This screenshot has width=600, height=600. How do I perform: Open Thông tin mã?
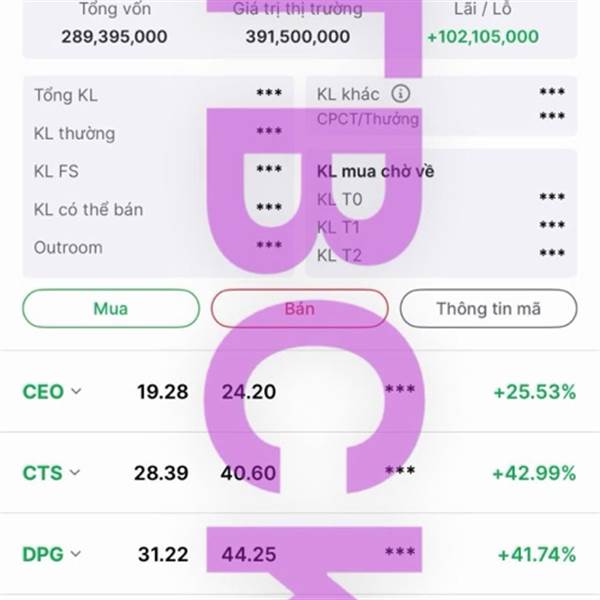(x=488, y=308)
